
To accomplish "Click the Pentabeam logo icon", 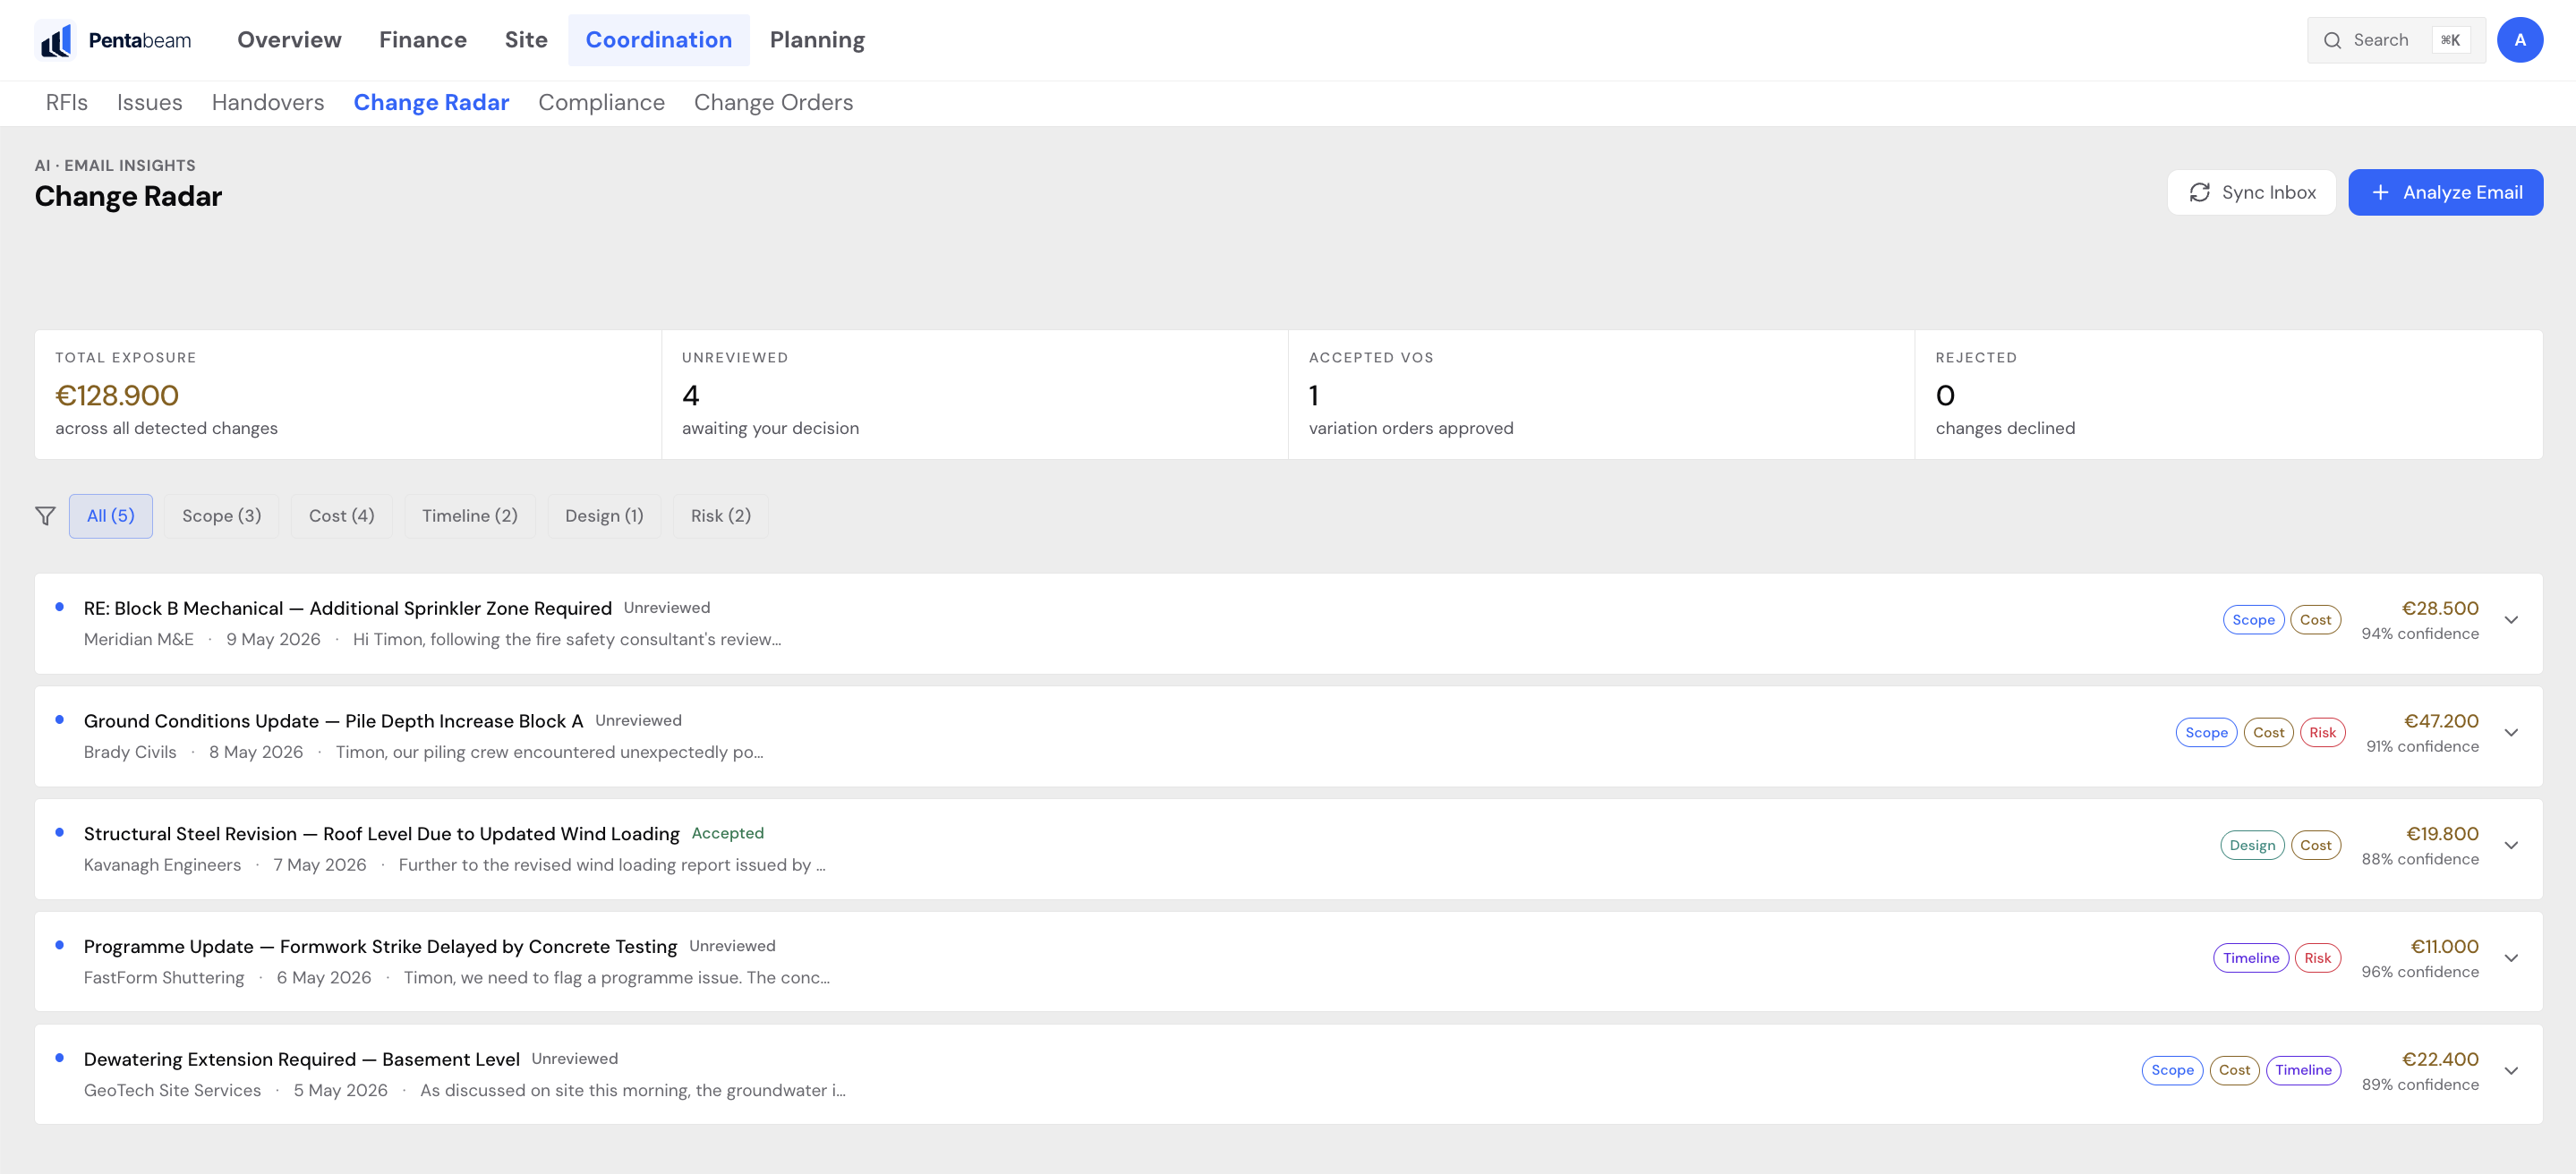I will 56,40.
